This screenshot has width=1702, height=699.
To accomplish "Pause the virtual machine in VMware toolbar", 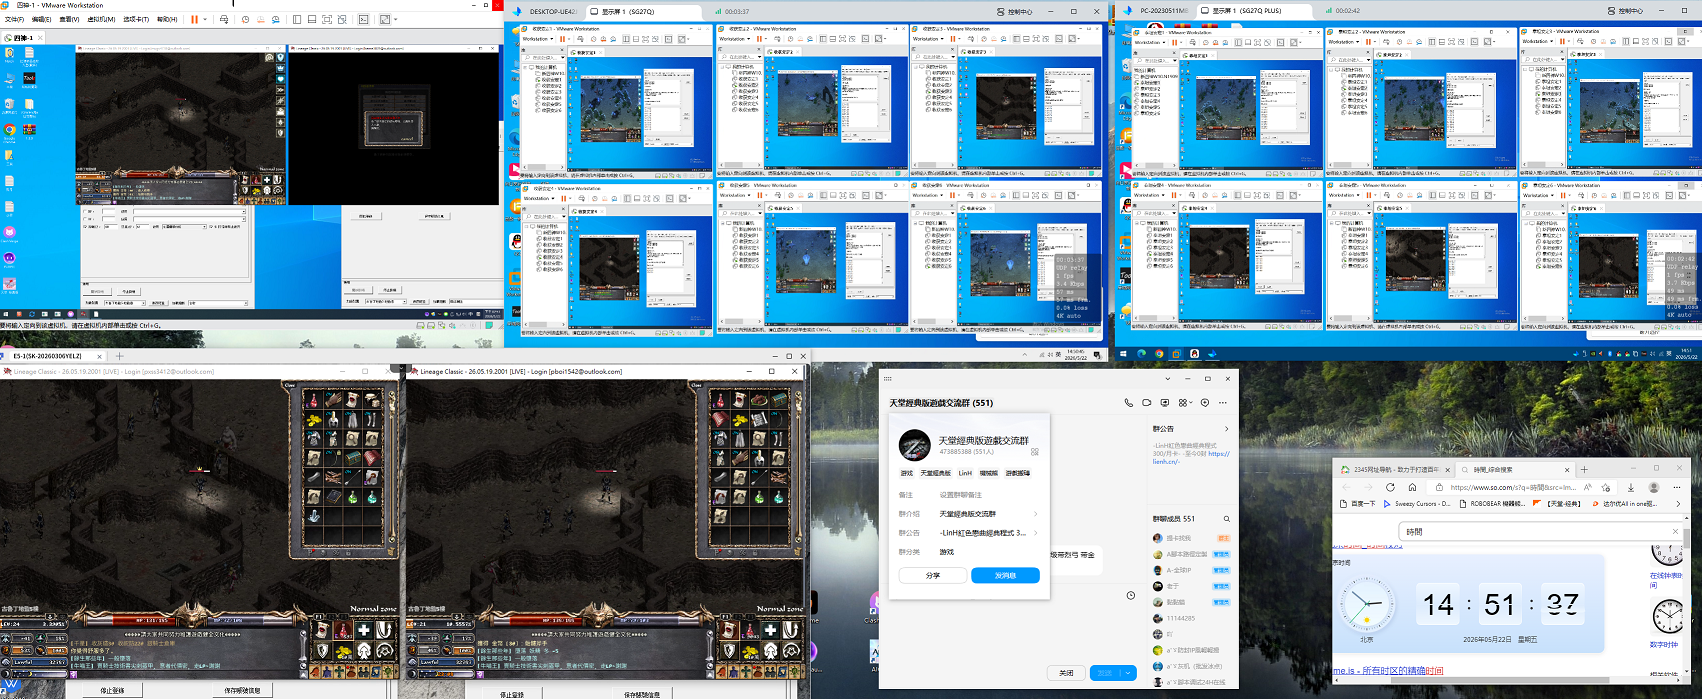I will tap(194, 19).
